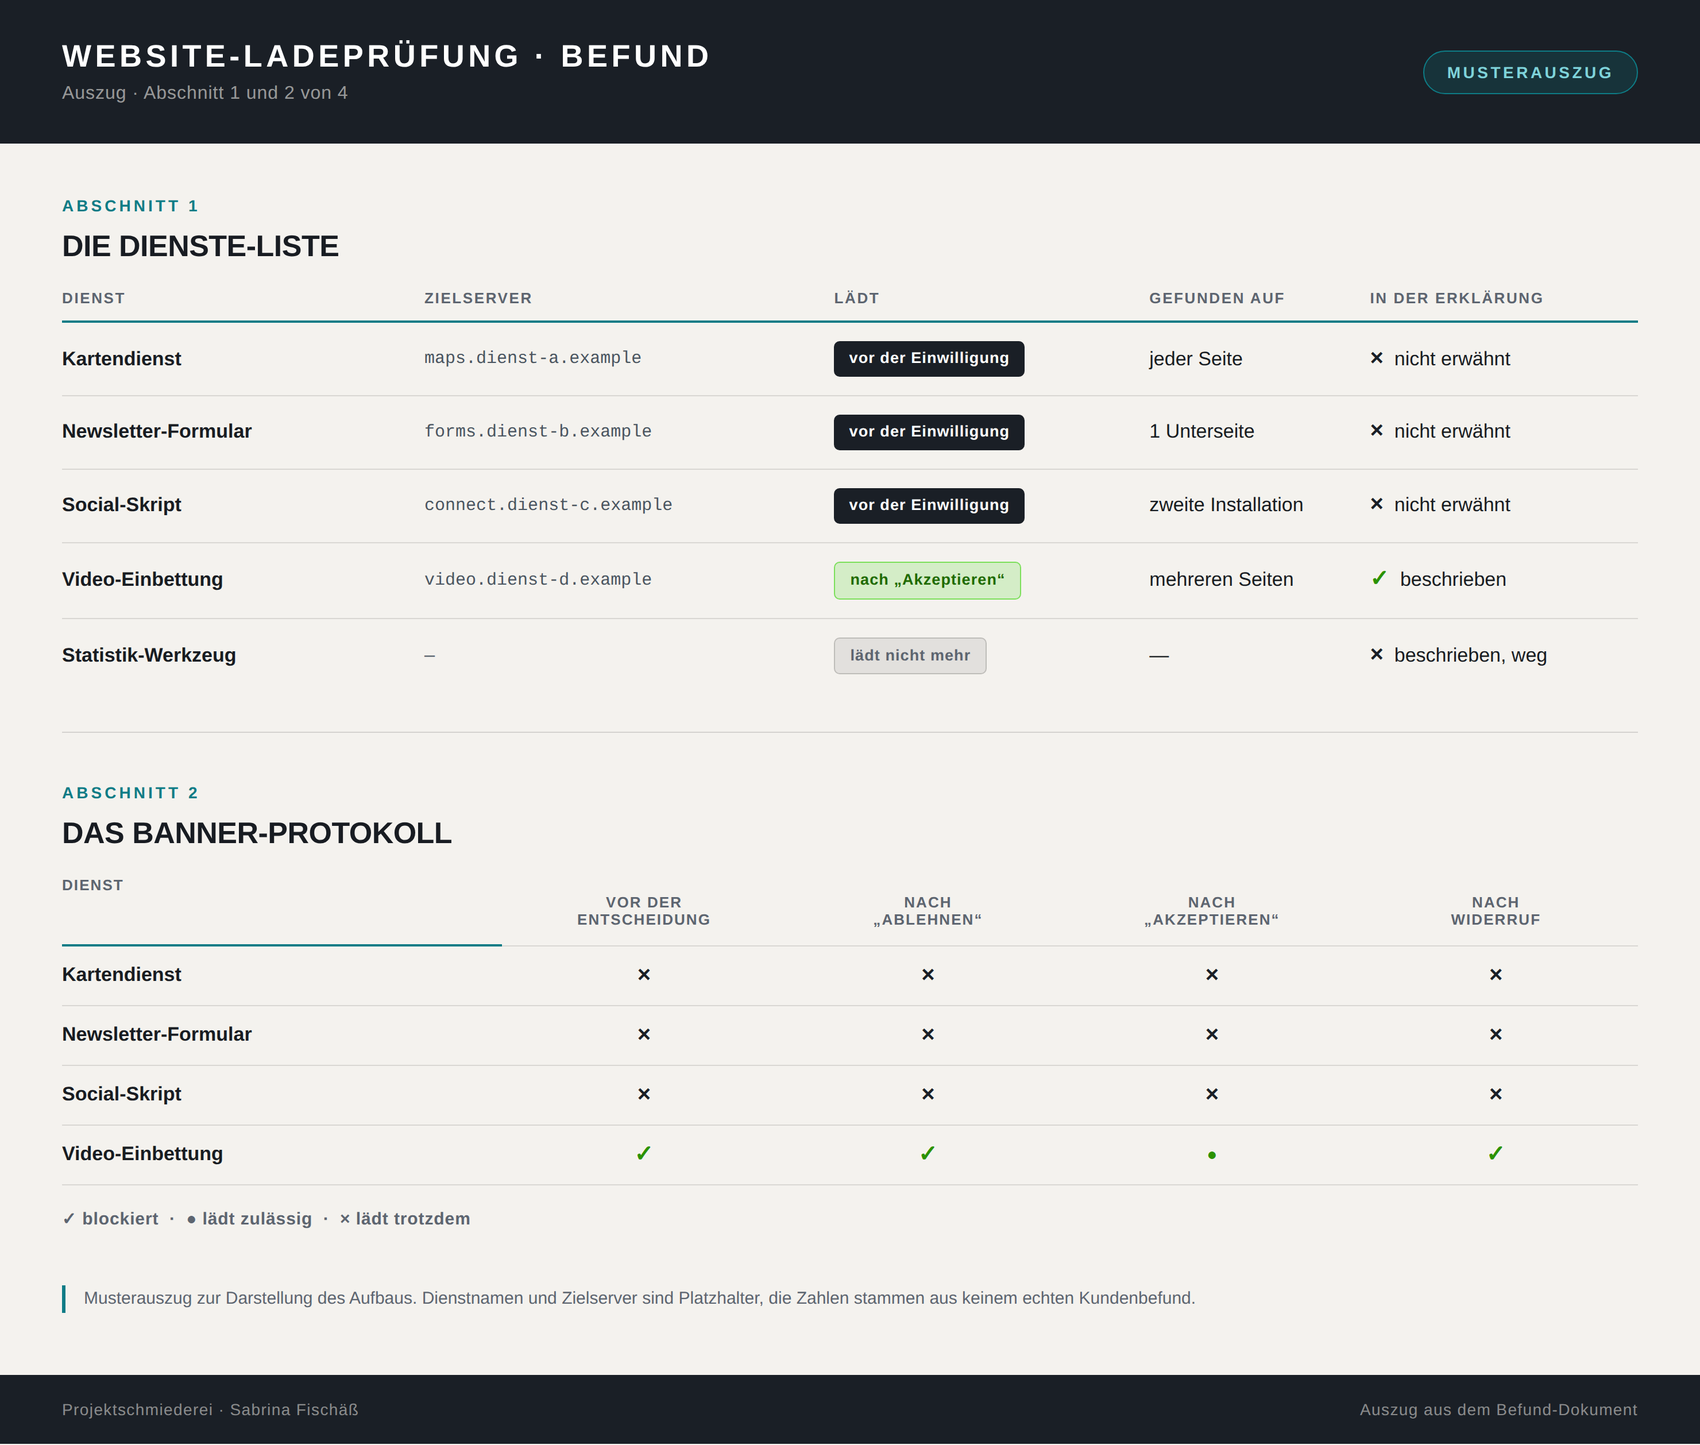Viewport: 1700px width, 1445px height.
Task: Select 'forms.dienst-b.example' server text
Action: pos(538,432)
